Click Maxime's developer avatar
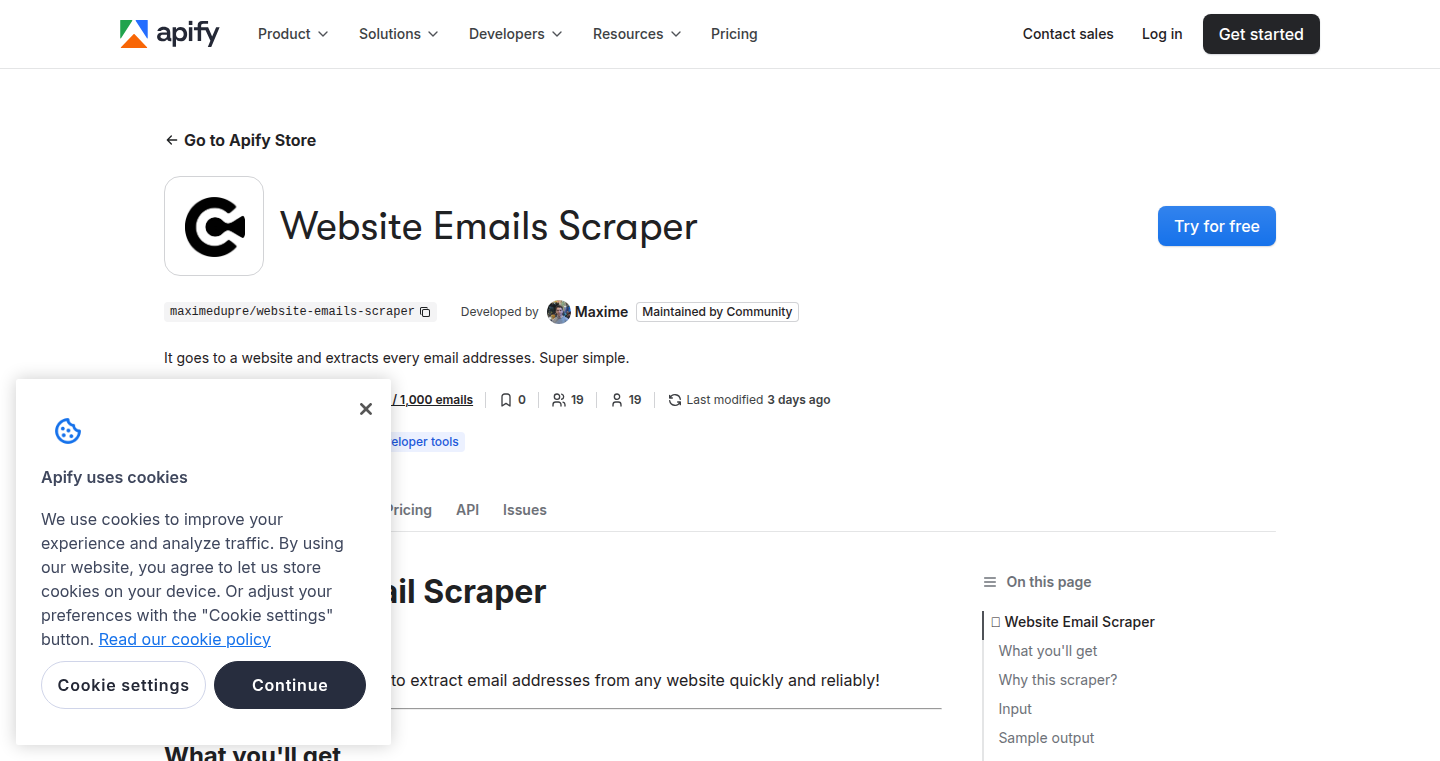 (559, 312)
